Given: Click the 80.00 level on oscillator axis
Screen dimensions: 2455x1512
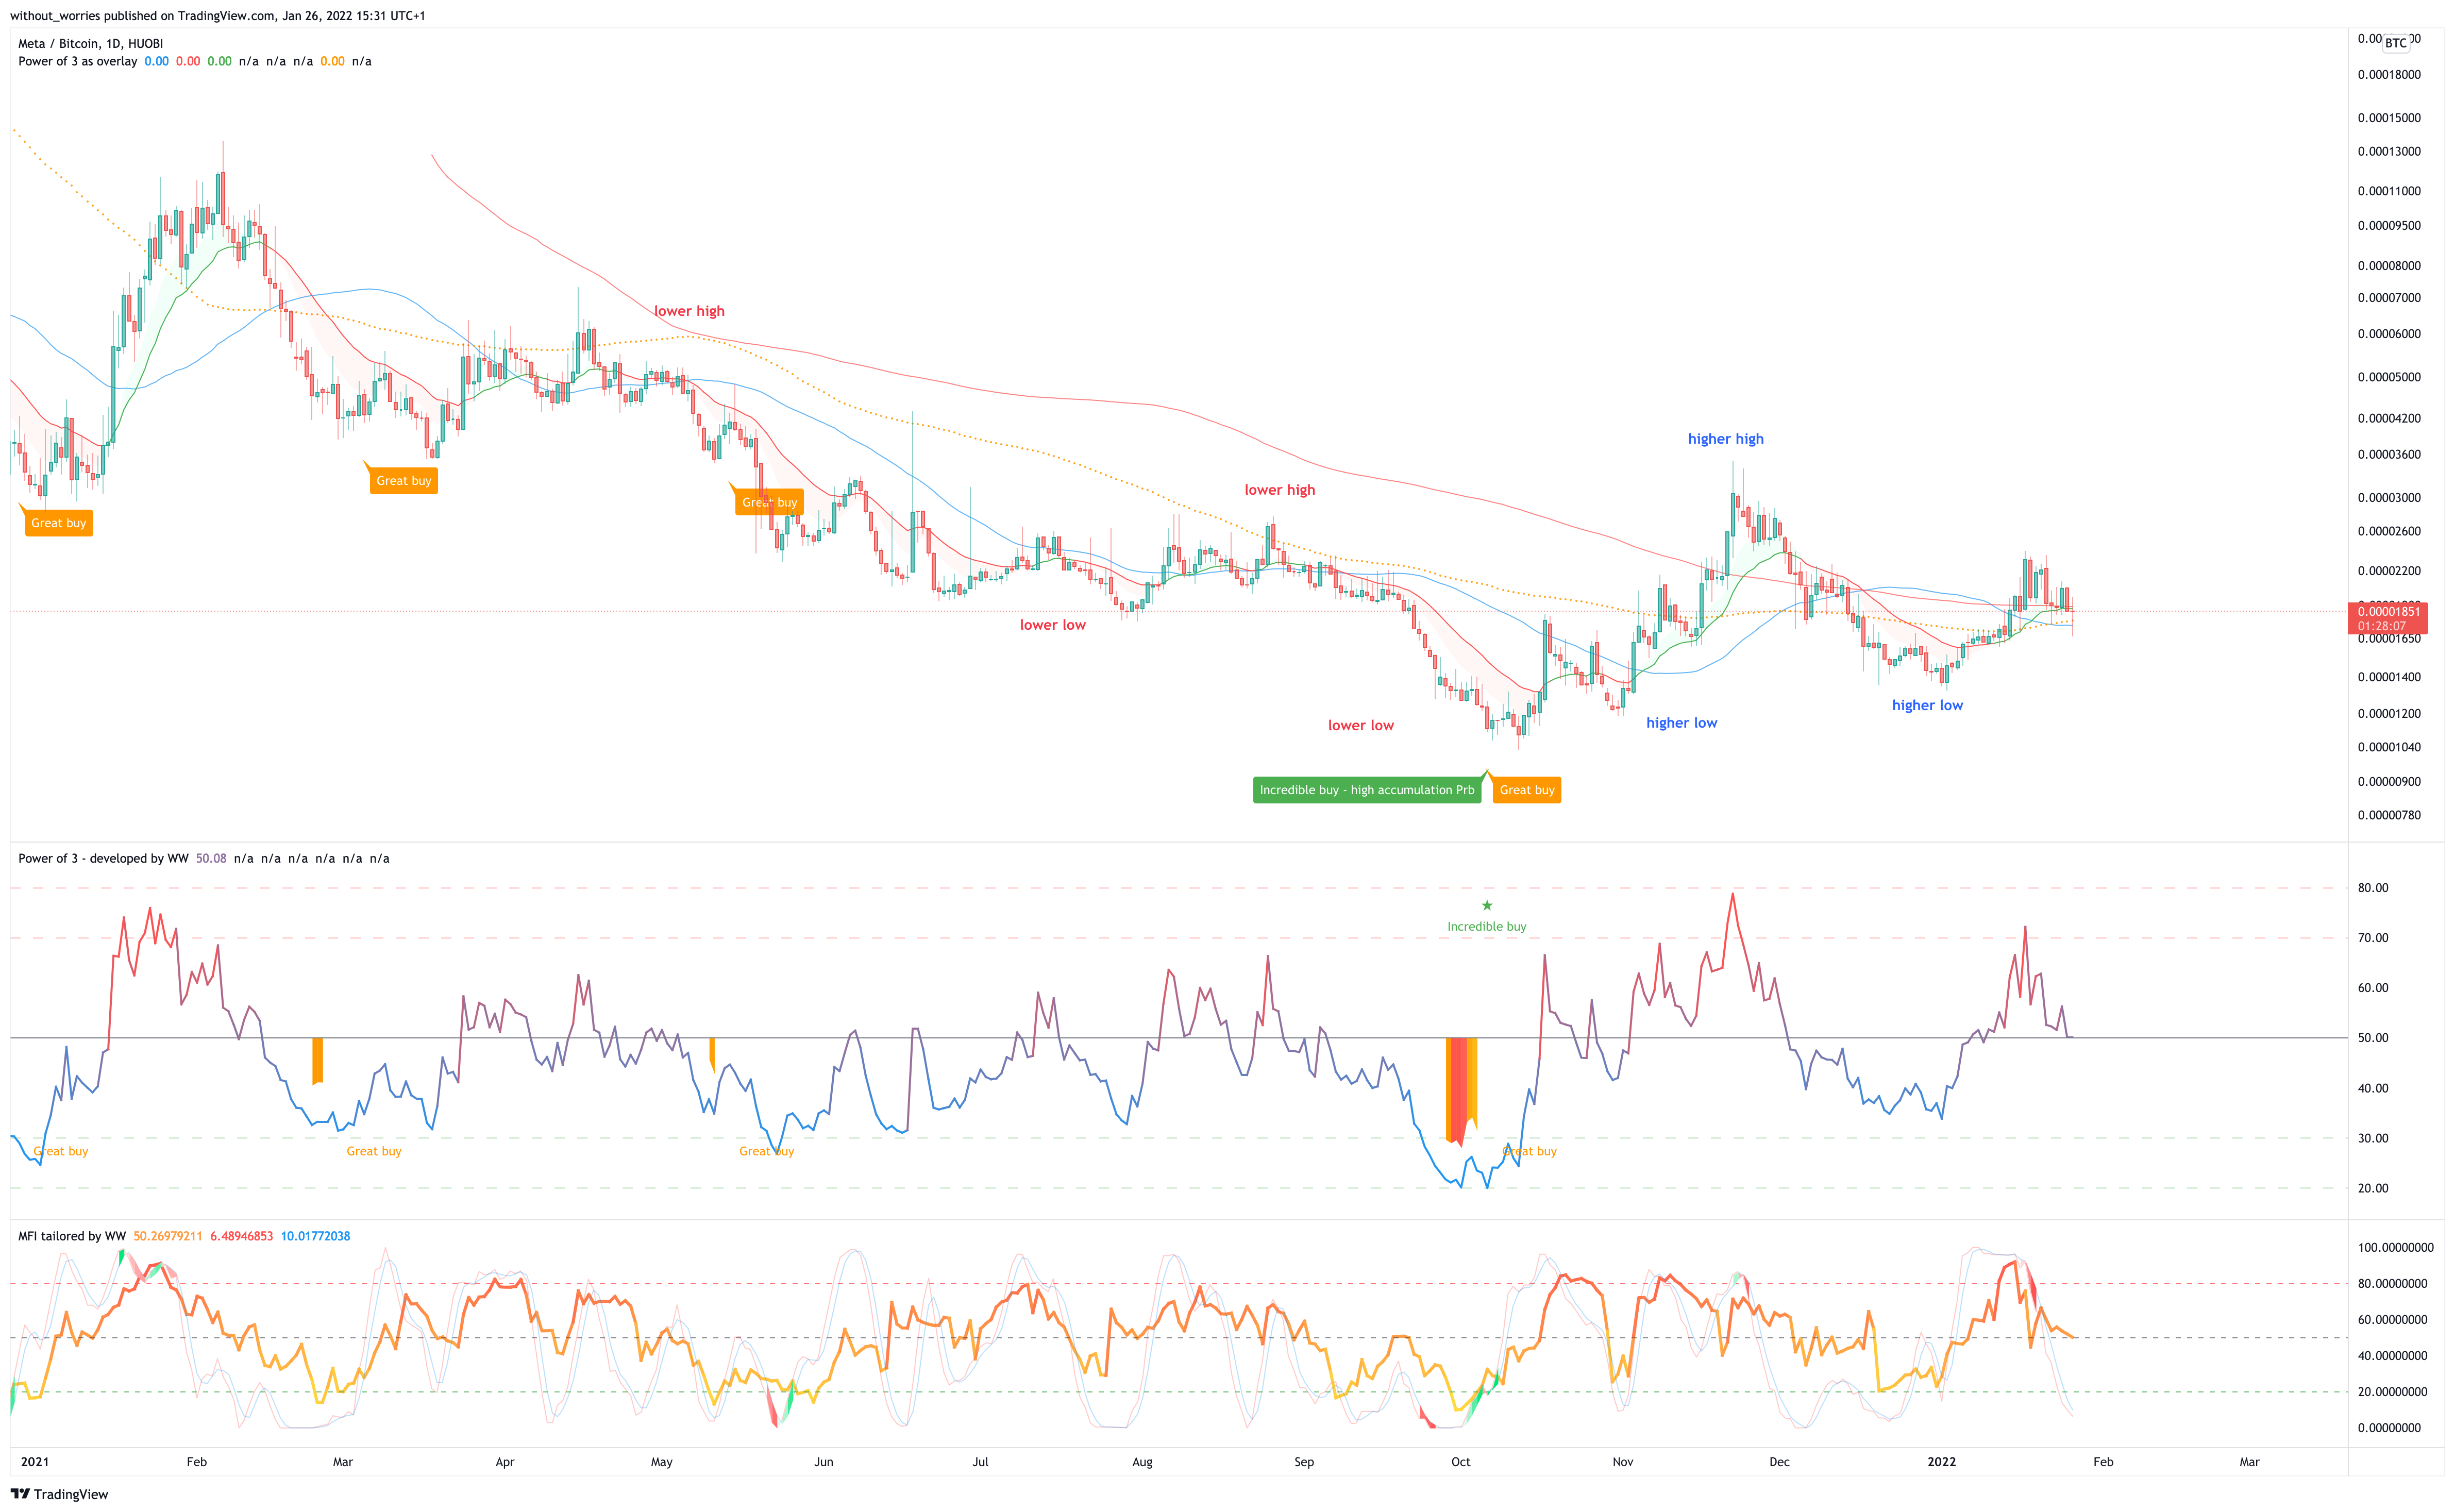Looking at the screenshot, I should pos(2373,888).
